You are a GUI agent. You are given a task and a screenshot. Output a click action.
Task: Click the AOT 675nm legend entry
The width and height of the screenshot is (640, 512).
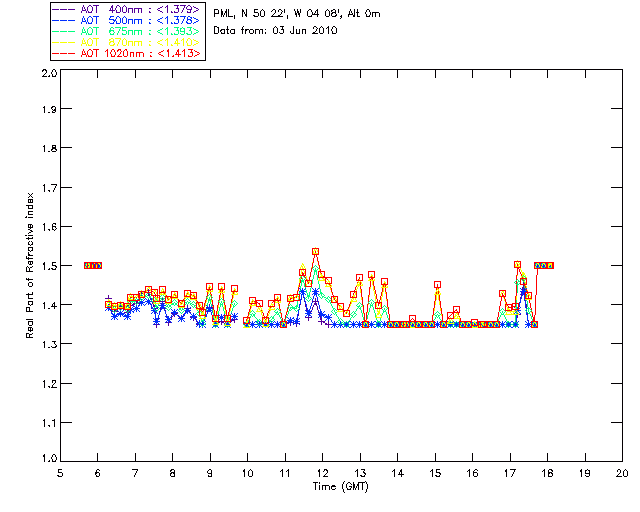click(x=127, y=31)
